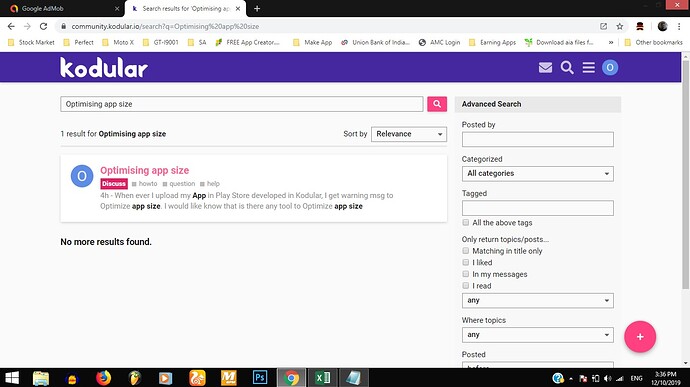
Task: Open UC Browser from the taskbar
Action: click(x=197, y=378)
